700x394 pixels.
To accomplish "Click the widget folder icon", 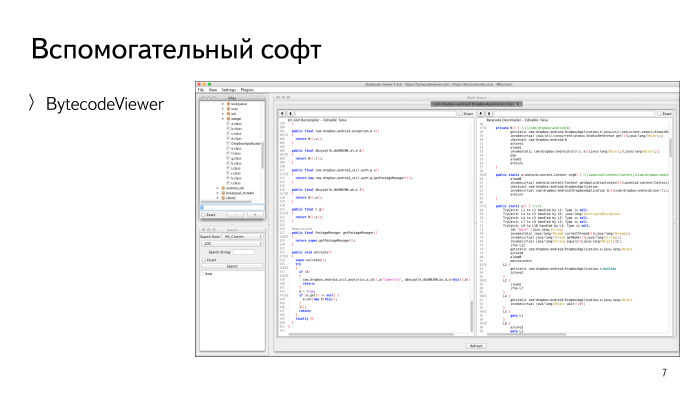I will (x=228, y=119).
